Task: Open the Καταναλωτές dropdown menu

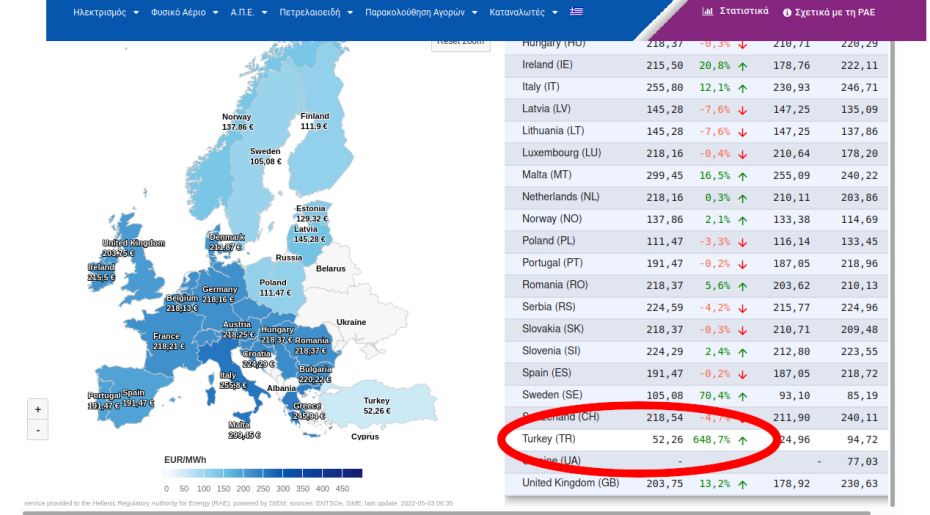Action: [523, 12]
